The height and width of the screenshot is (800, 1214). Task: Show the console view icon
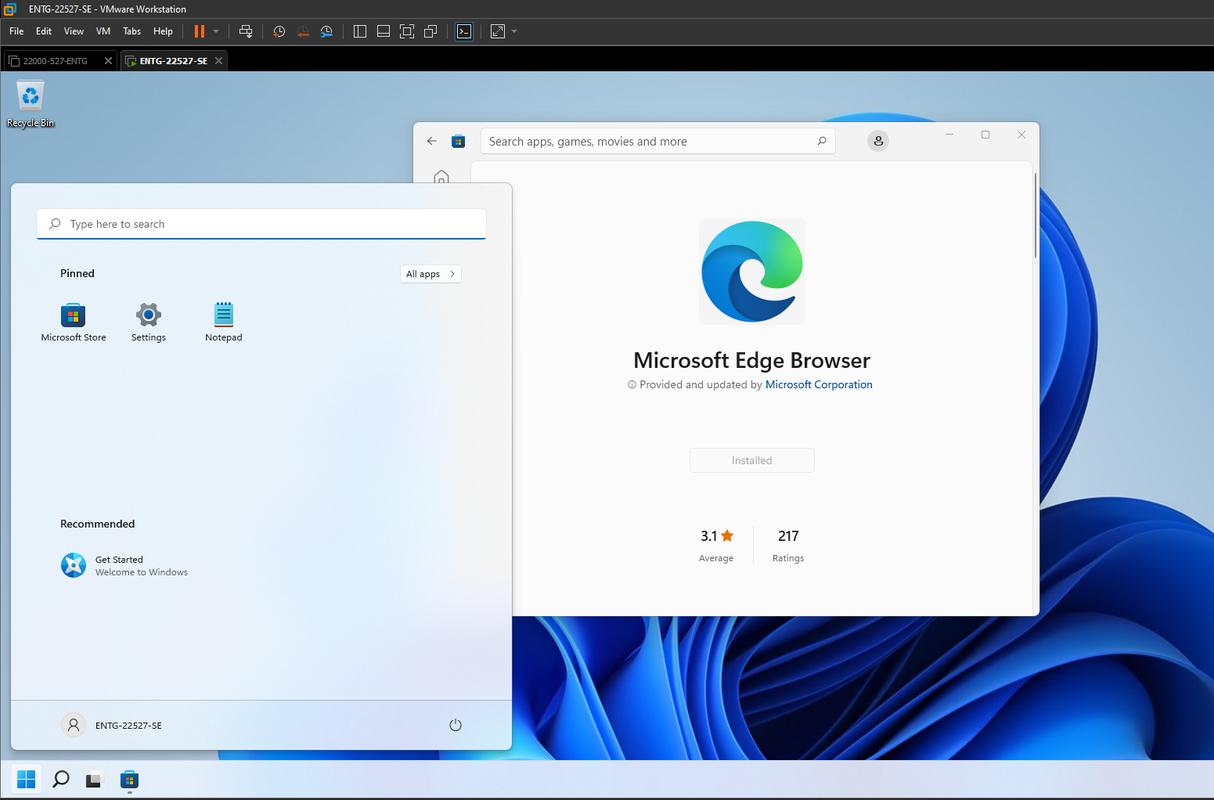tap(464, 31)
